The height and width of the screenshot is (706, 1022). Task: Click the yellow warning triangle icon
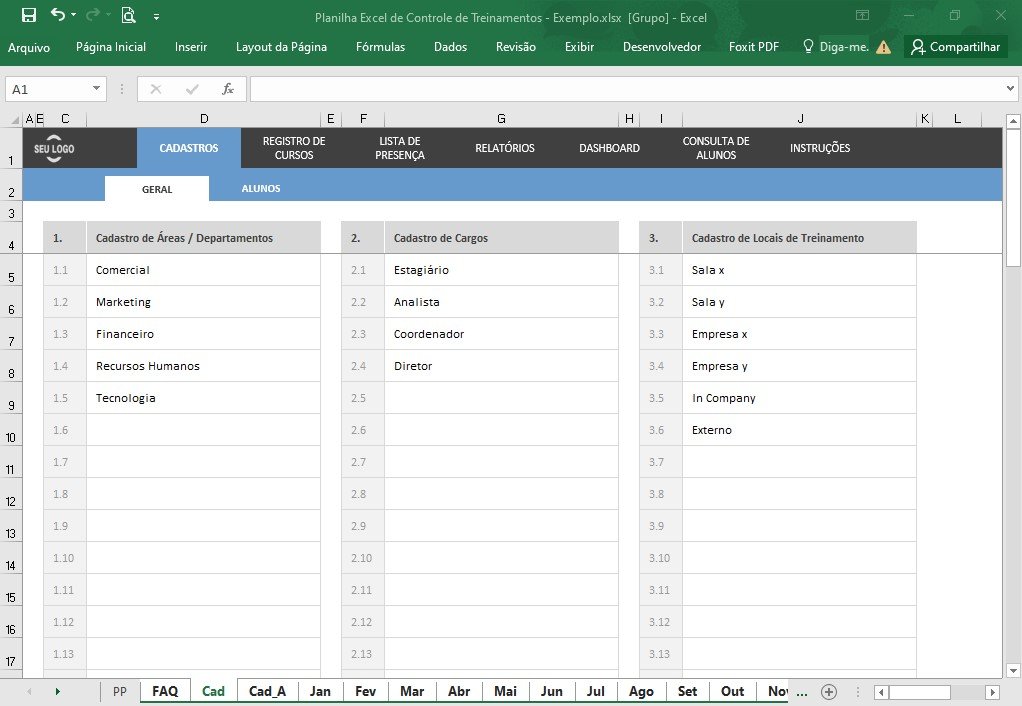[883, 47]
